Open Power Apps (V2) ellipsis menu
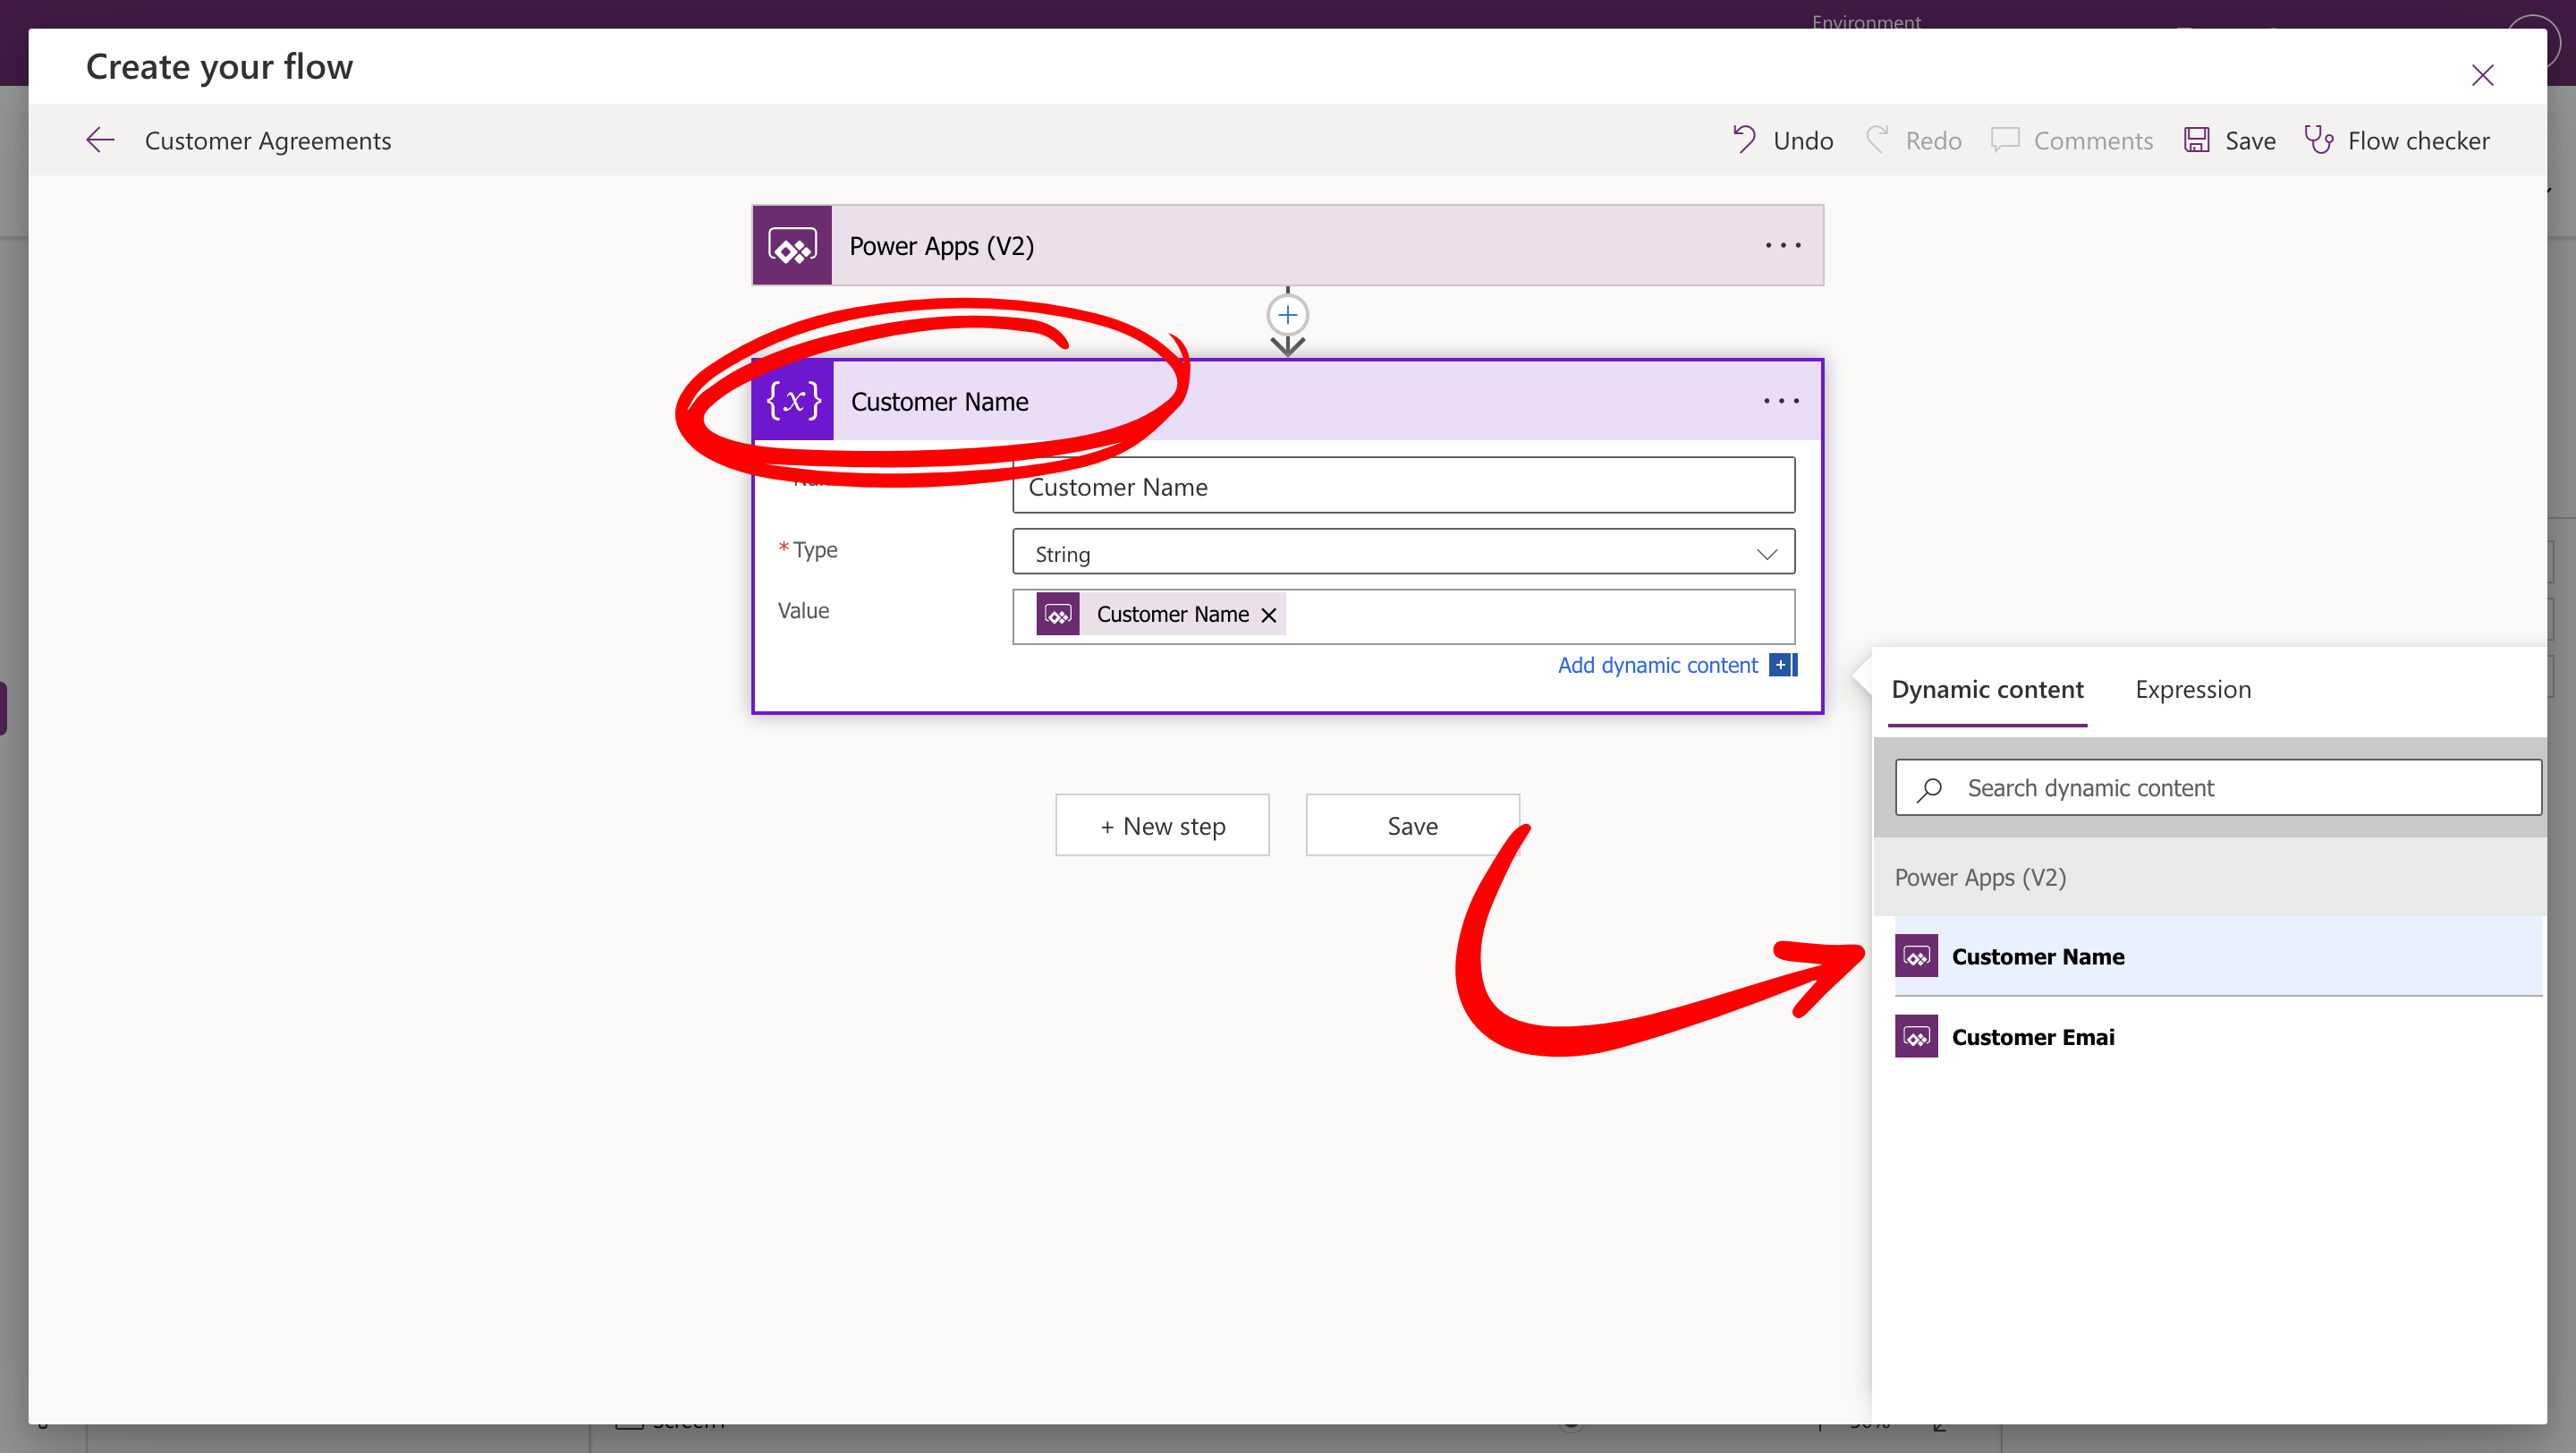This screenshot has height=1453, width=2576. pos(1782,246)
